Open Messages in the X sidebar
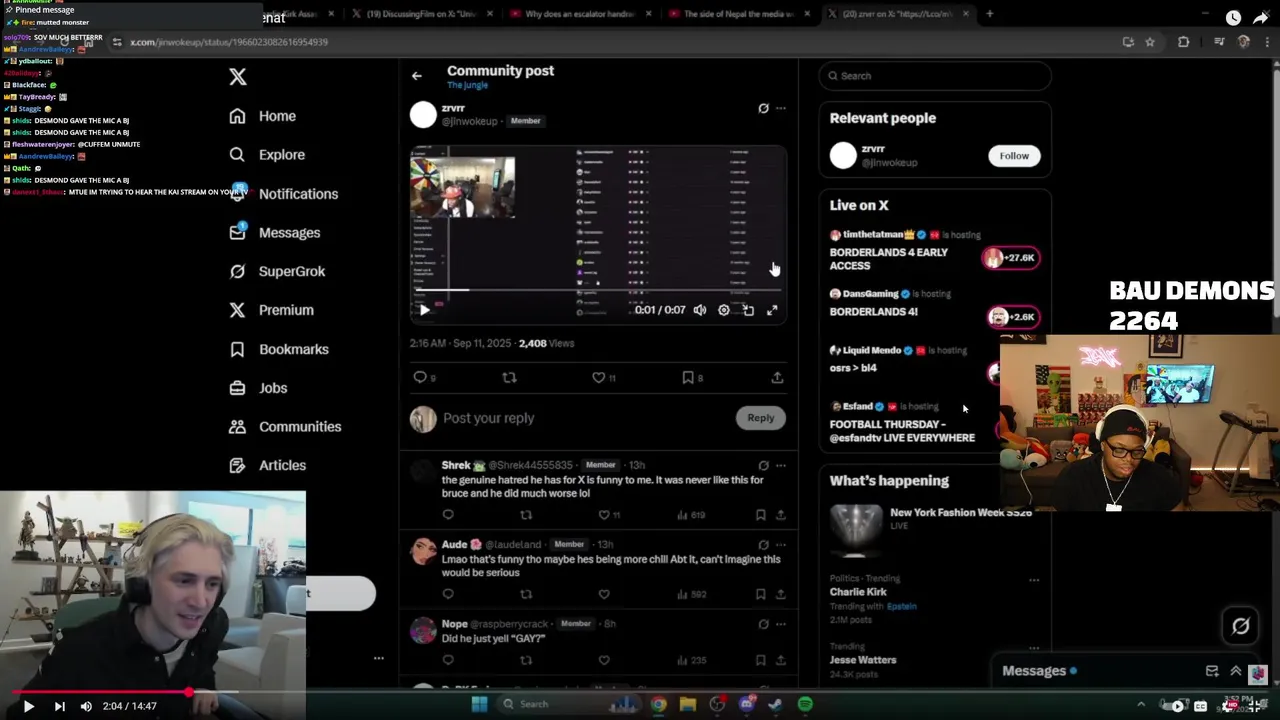The width and height of the screenshot is (1280, 720). (x=274, y=233)
